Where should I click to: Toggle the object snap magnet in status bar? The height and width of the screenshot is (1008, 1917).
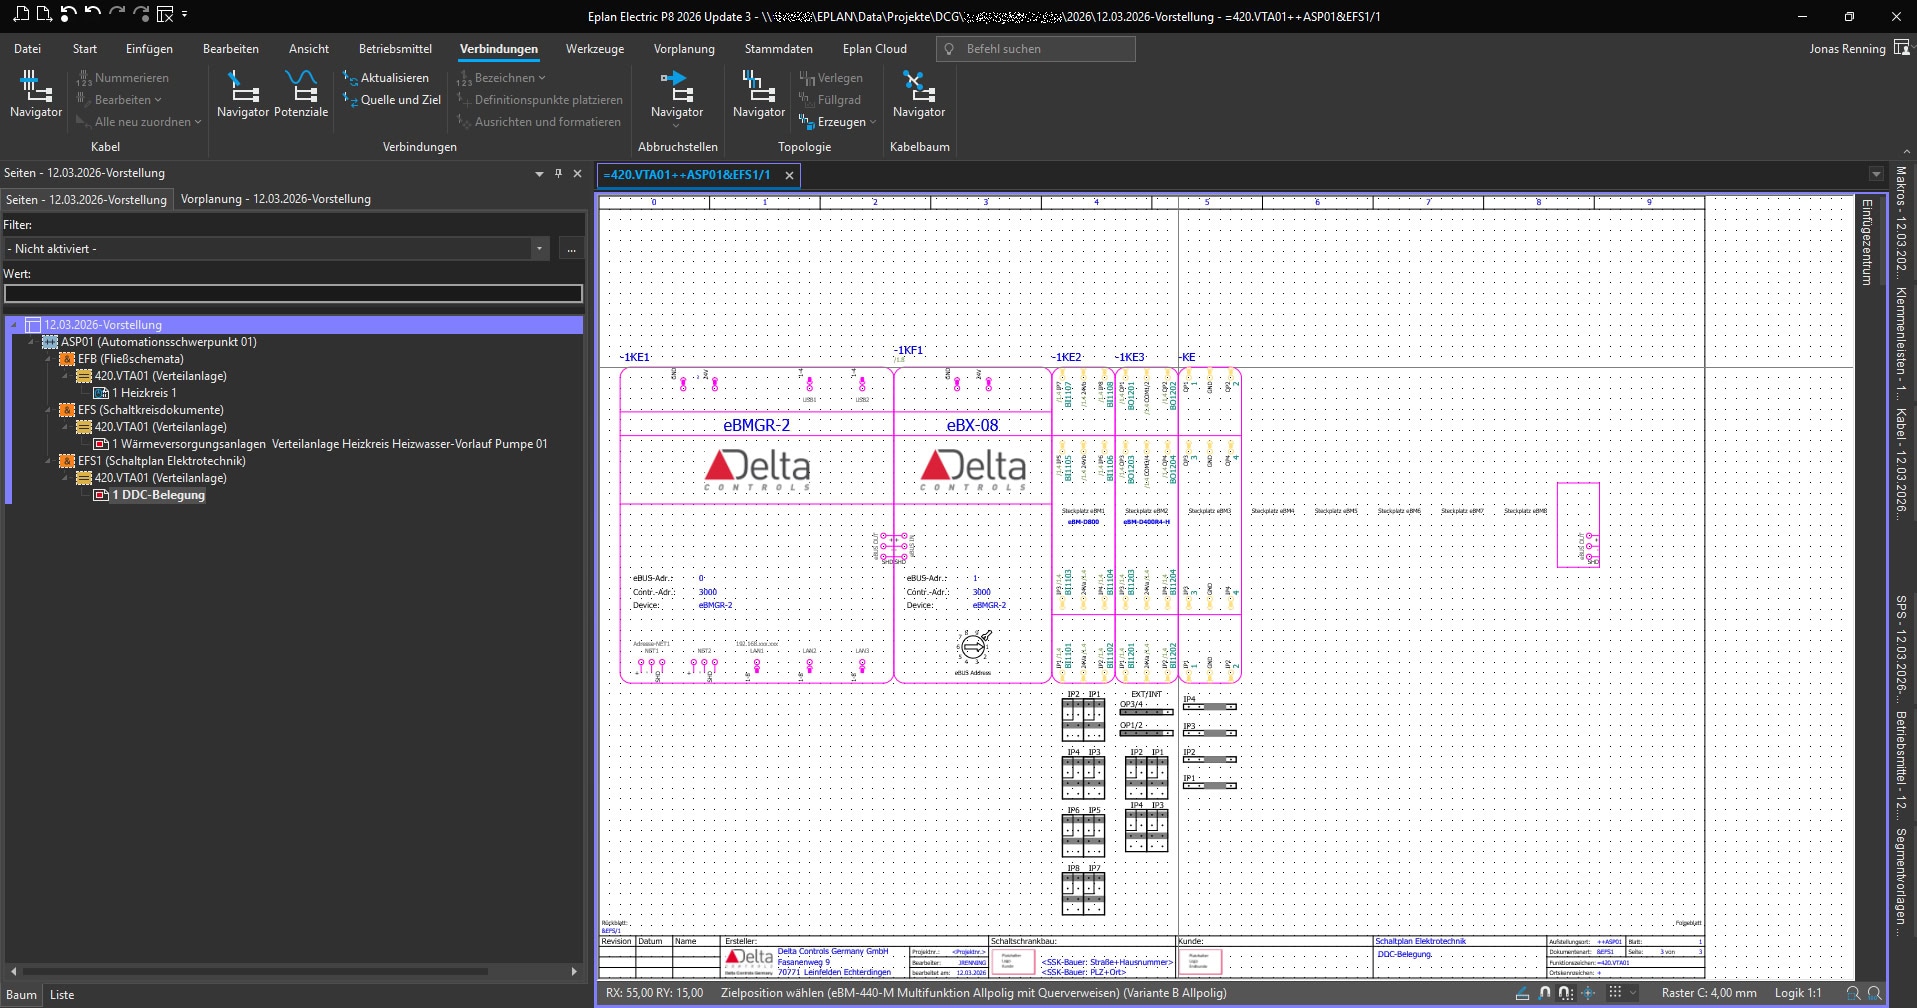(1545, 993)
